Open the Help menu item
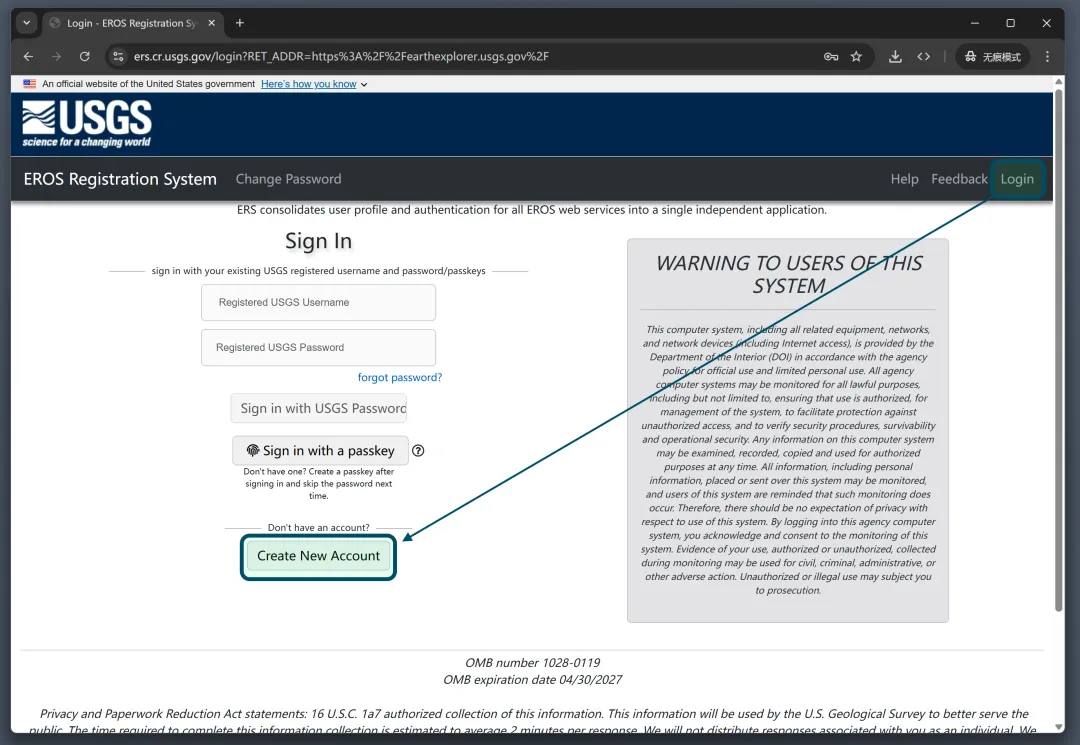 click(904, 179)
